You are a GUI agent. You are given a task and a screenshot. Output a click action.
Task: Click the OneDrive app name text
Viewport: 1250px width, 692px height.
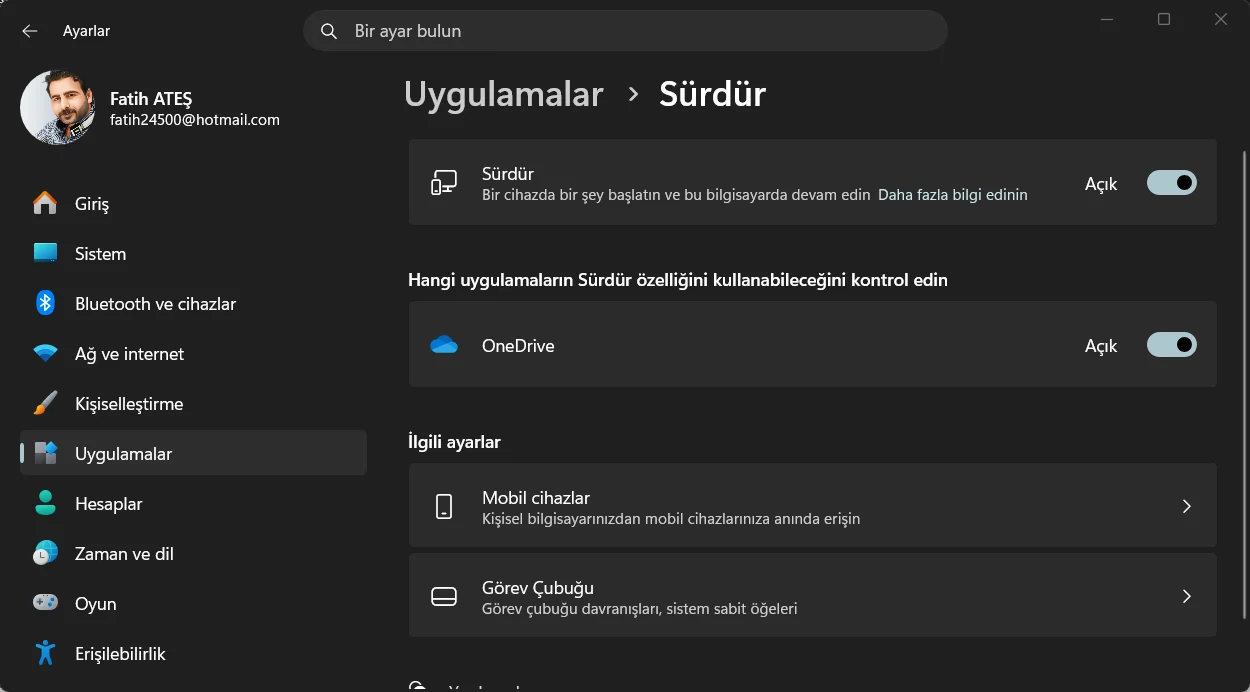pyautogui.click(x=518, y=346)
